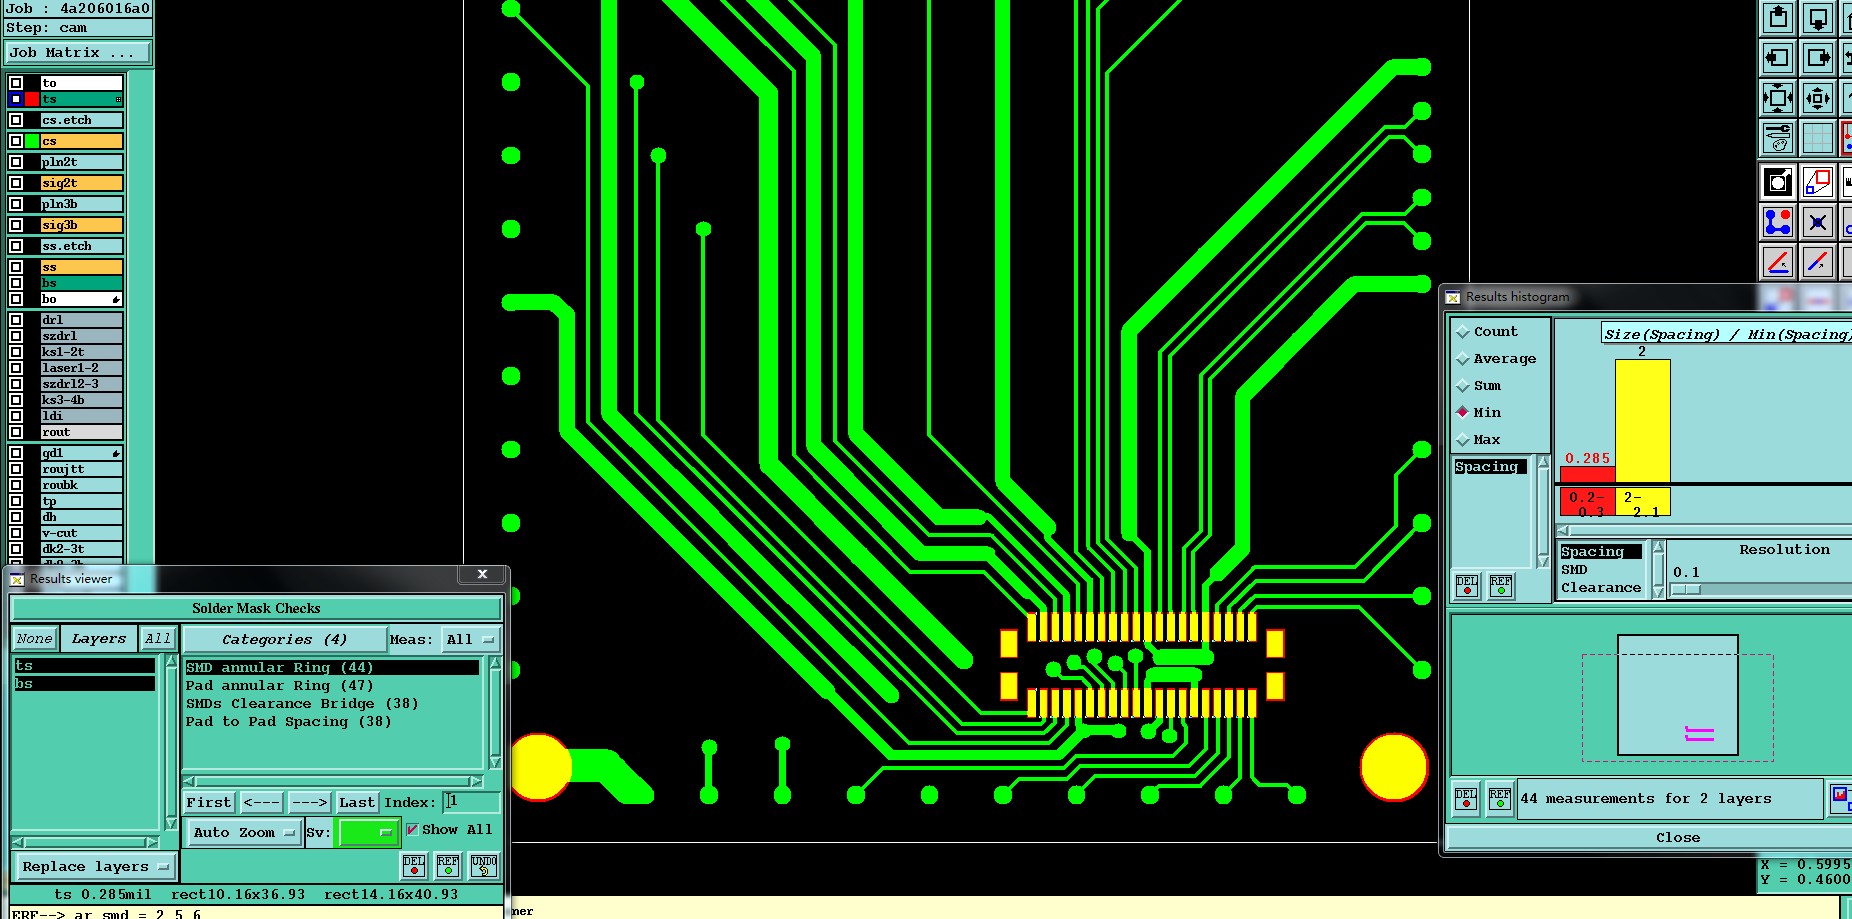This screenshot has height=919, width=1852.
Task: Select bs in Results viewer layers list
Action: [85, 684]
